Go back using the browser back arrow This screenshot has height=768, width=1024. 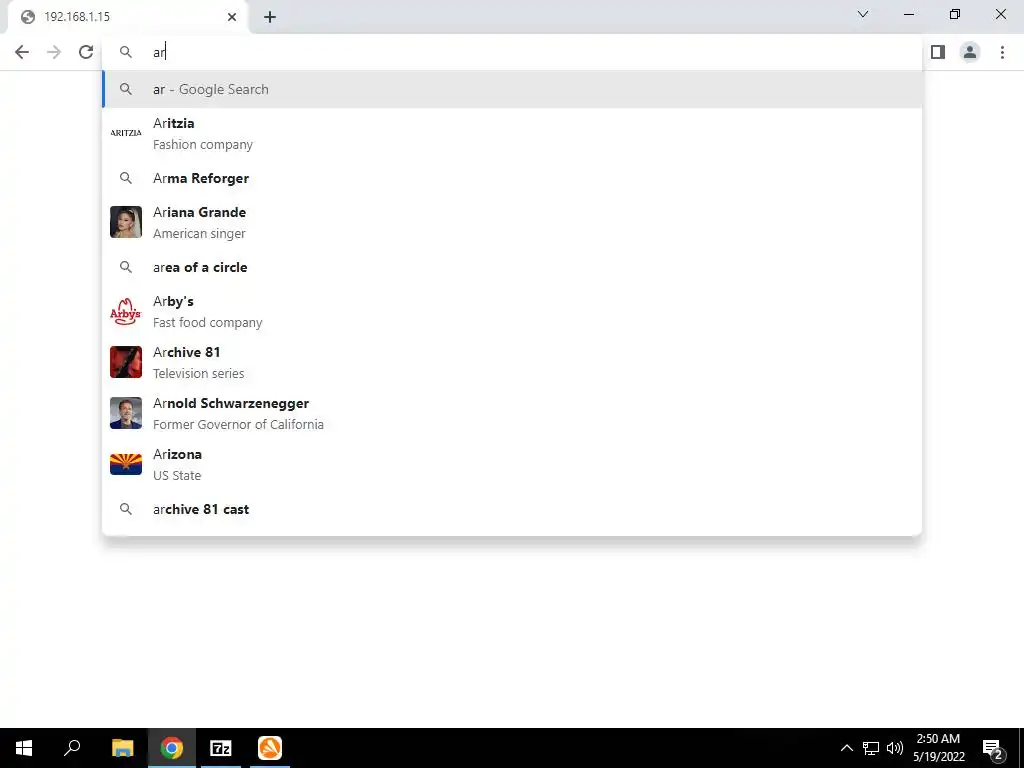coord(22,52)
